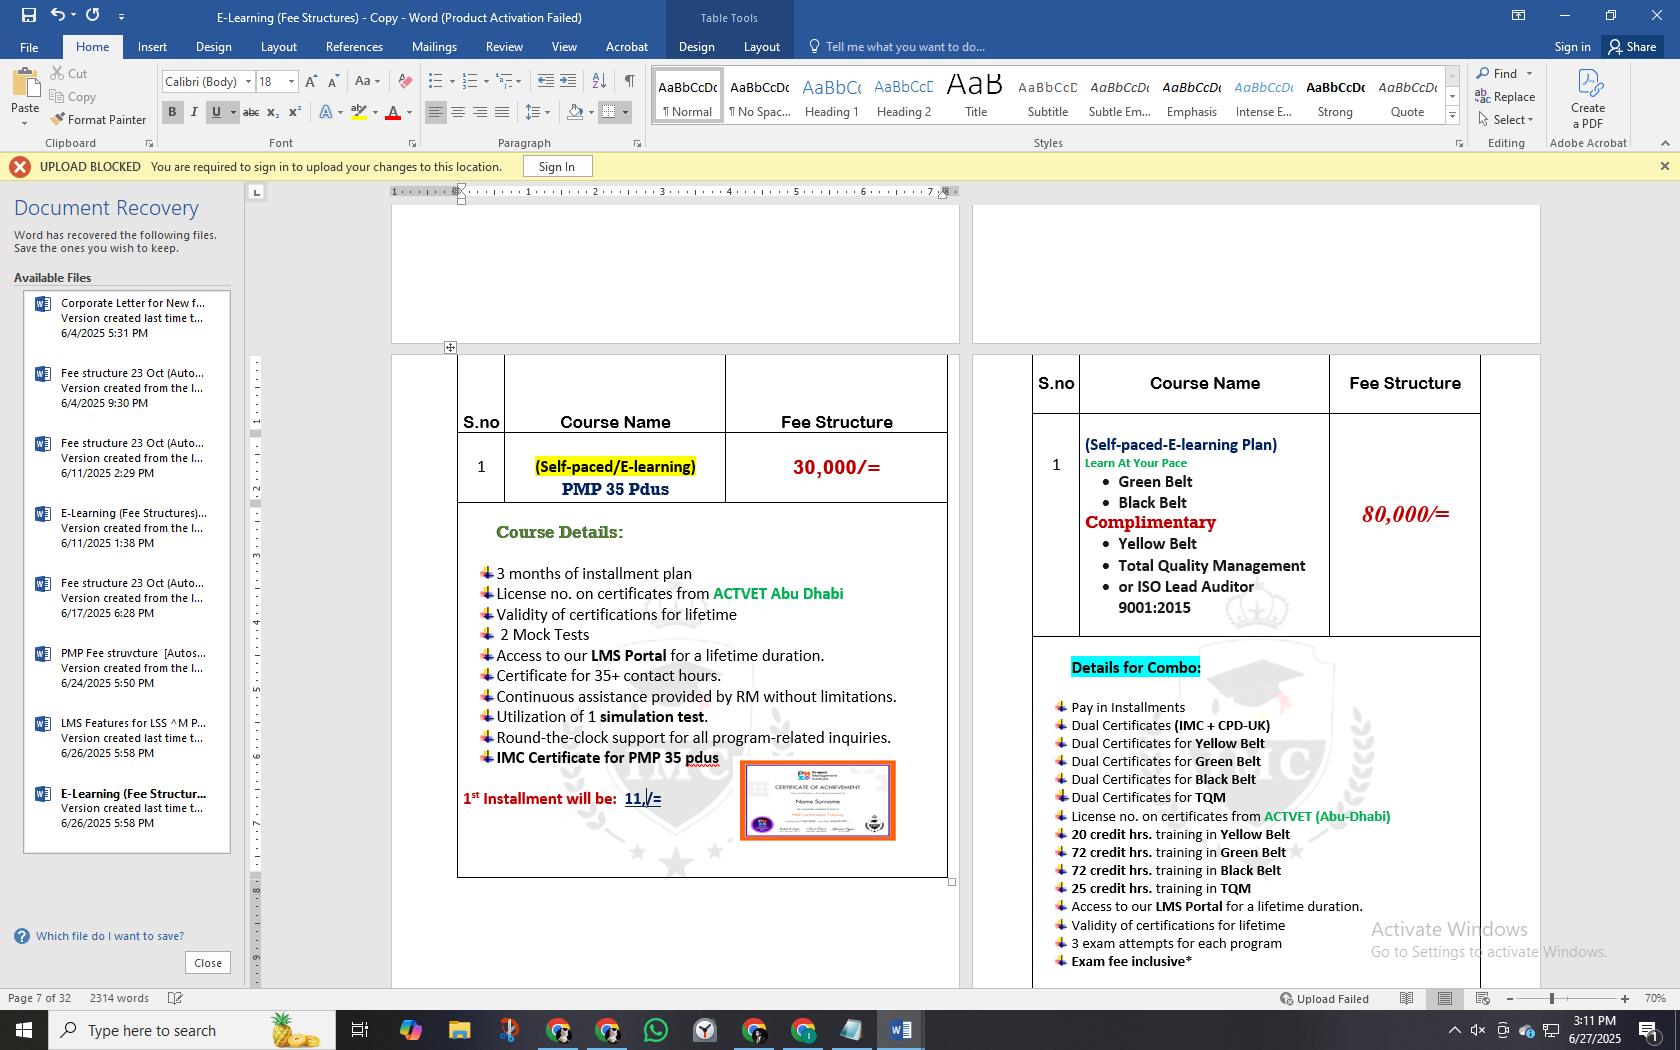
Task: Click Close button in Document Recovery pane
Action: tap(208, 963)
